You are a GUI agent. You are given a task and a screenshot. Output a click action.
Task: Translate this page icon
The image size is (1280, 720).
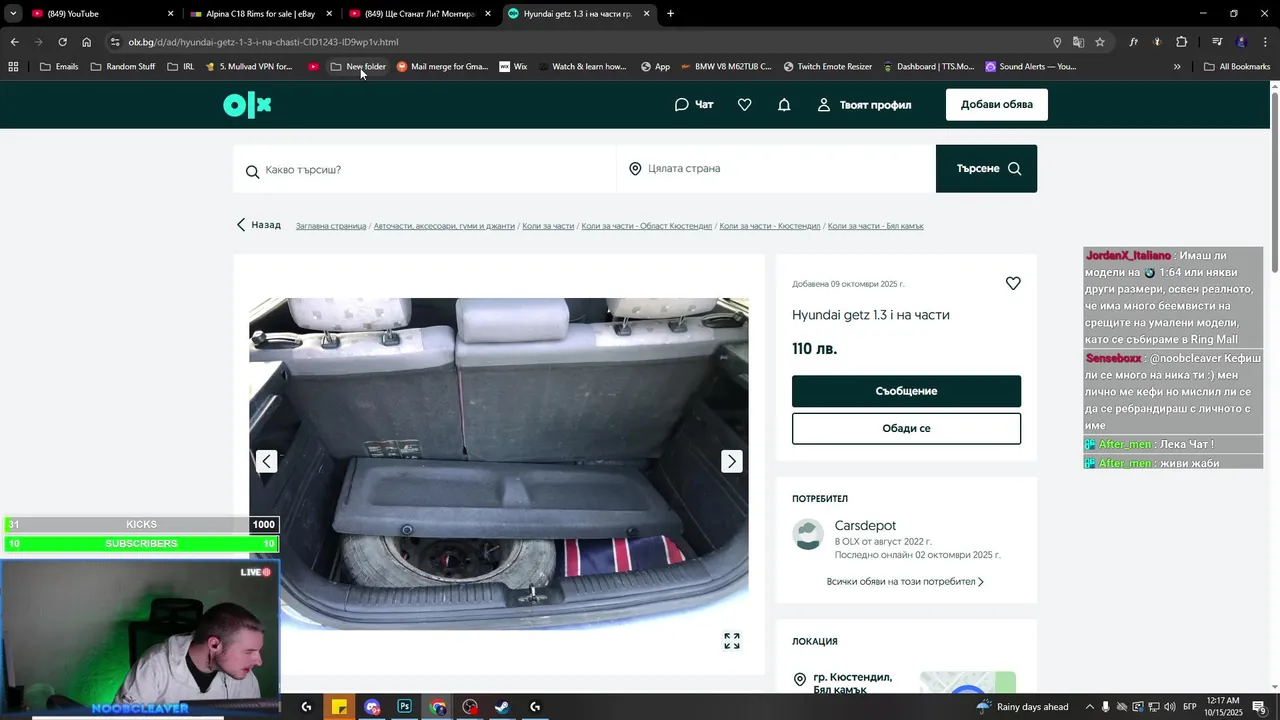pyautogui.click(x=1078, y=42)
